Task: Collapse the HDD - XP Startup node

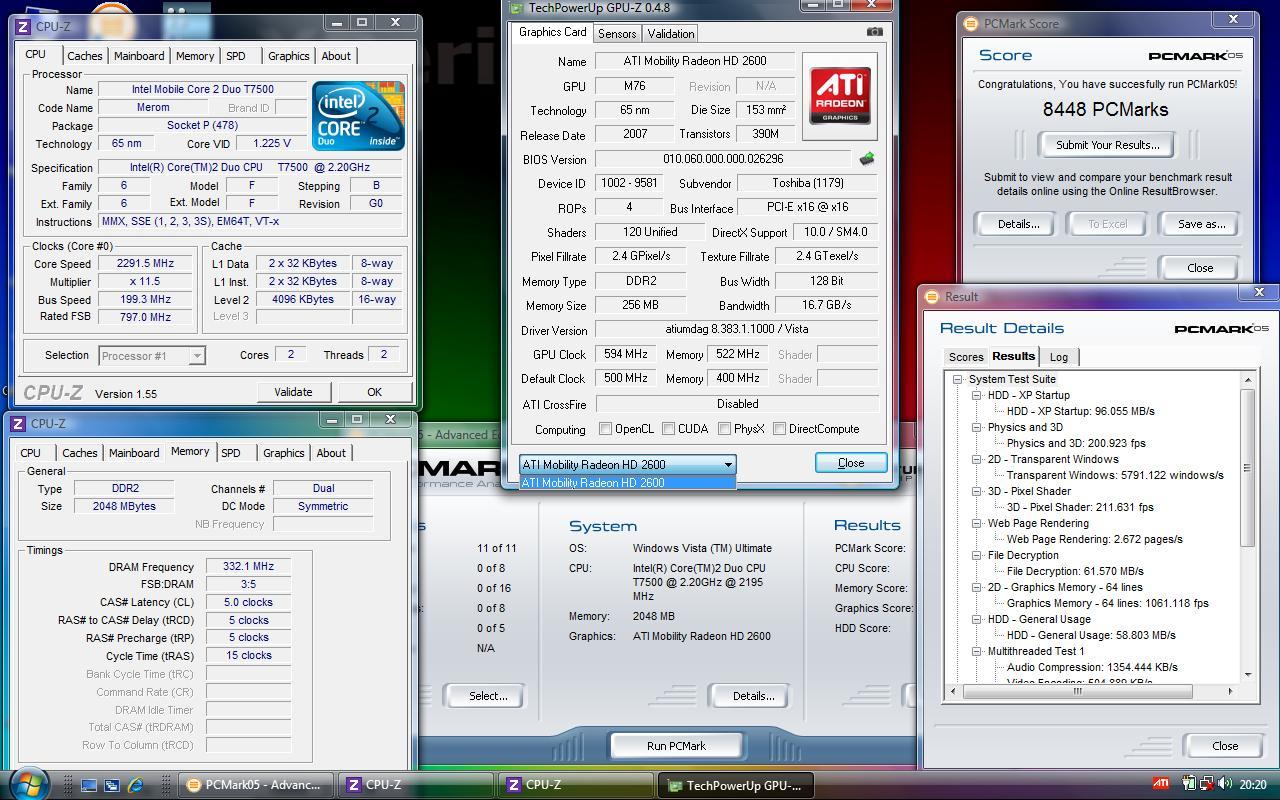Action: pos(977,395)
